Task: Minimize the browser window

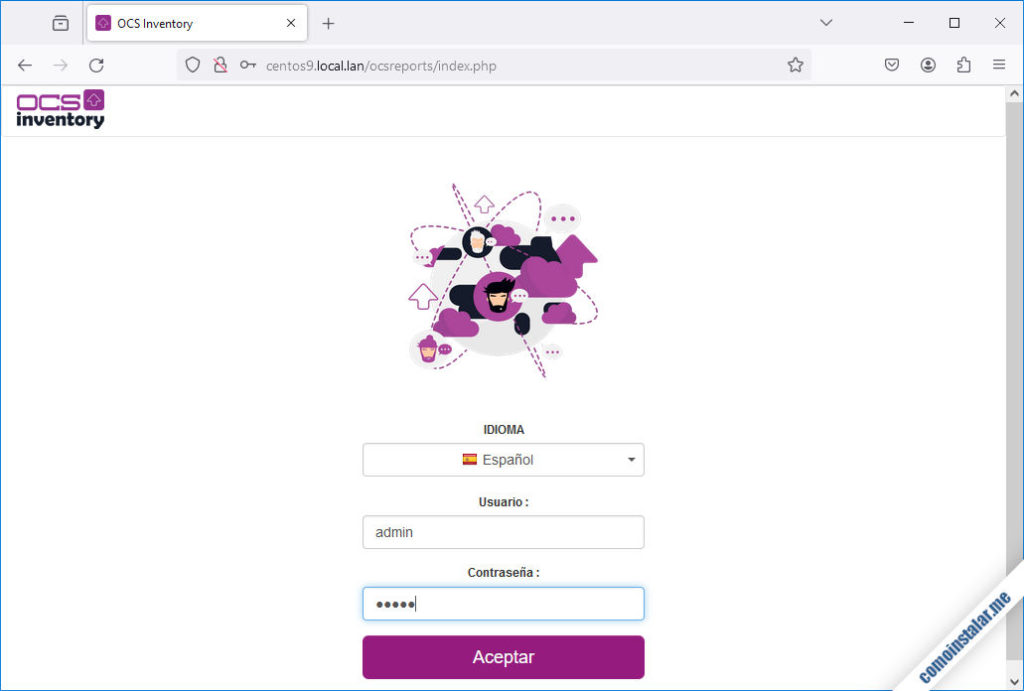Action: [908, 23]
